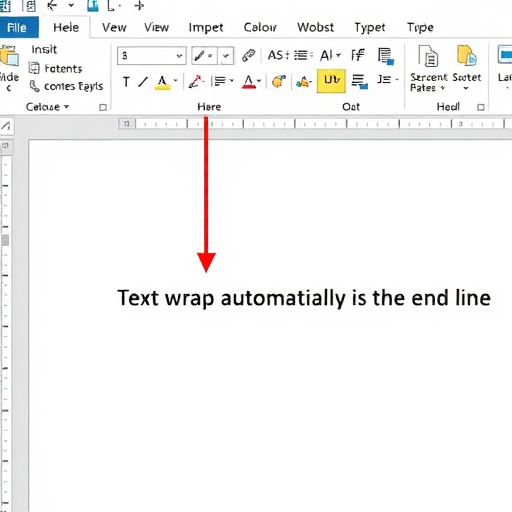This screenshot has height=512, width=512.
Task: Click the Hedl group dialog launcher
Action: point(480,107)
